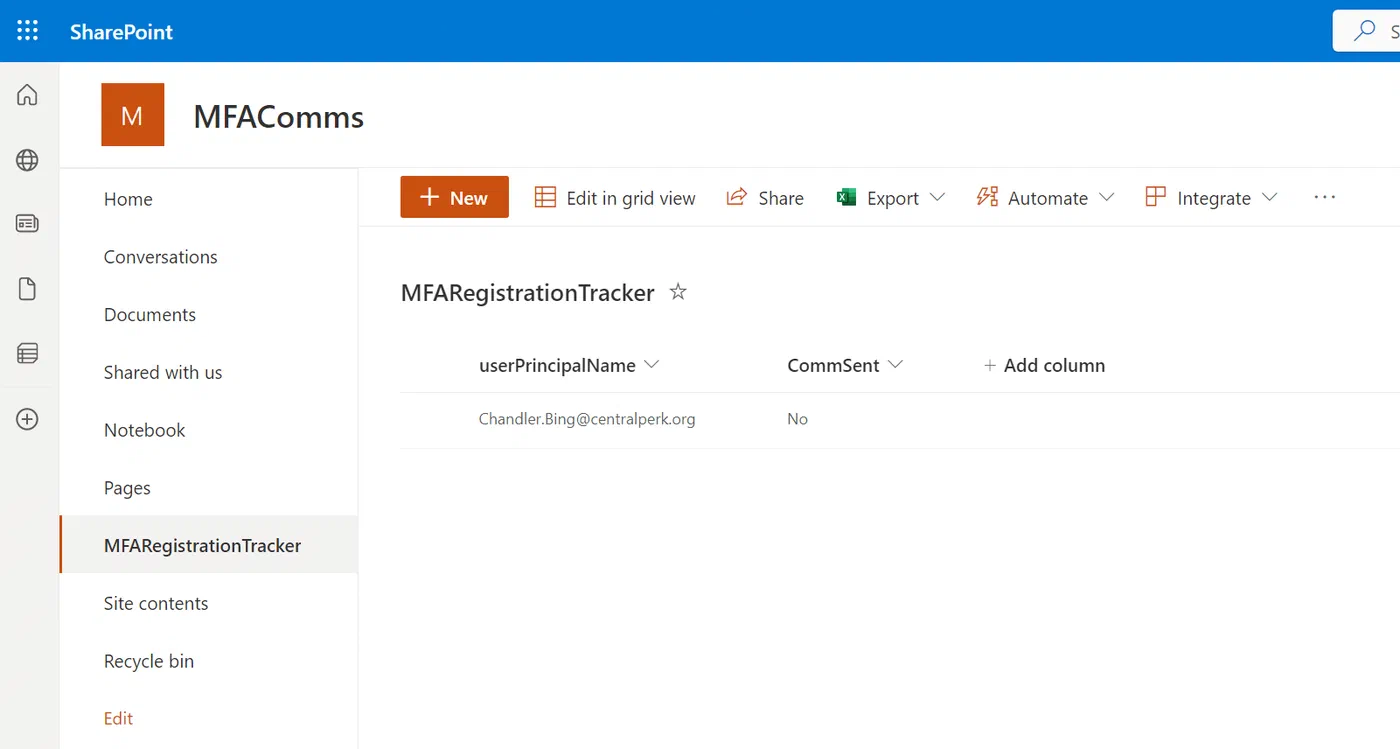Viewport: 1400px width, 749px height.
Task: Click the Integrate icon
Action: pos(1156,197)
